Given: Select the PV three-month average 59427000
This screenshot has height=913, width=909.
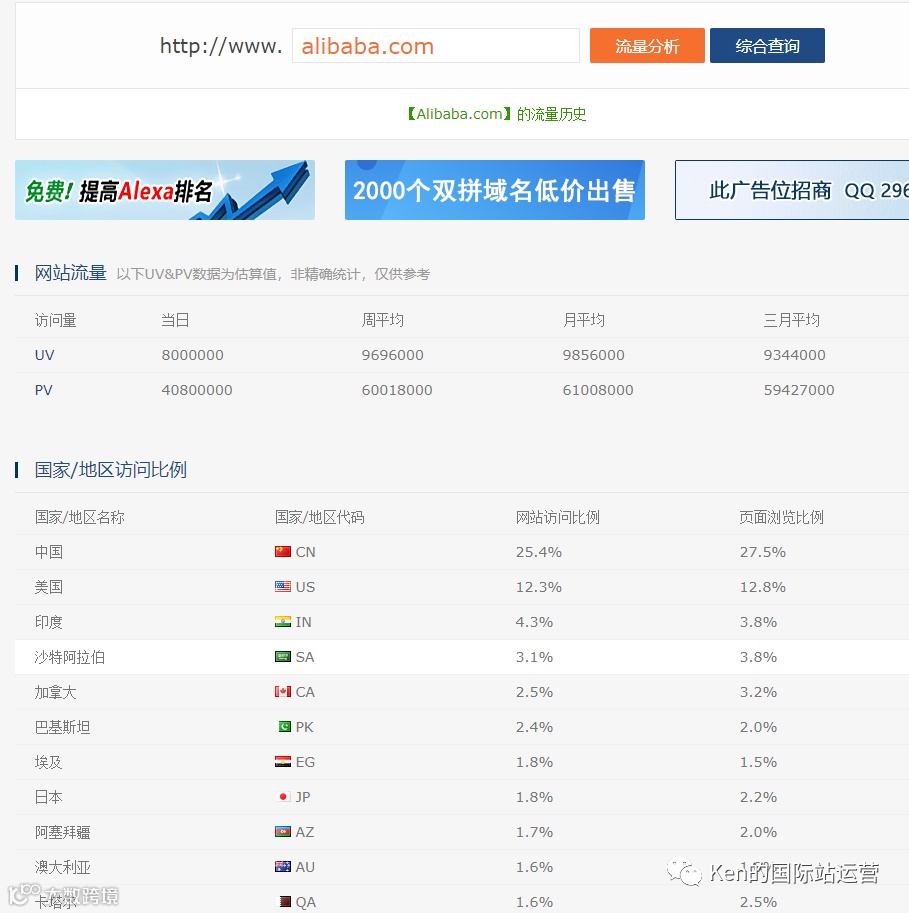Looking at the screenshot, I should (799, 390).
